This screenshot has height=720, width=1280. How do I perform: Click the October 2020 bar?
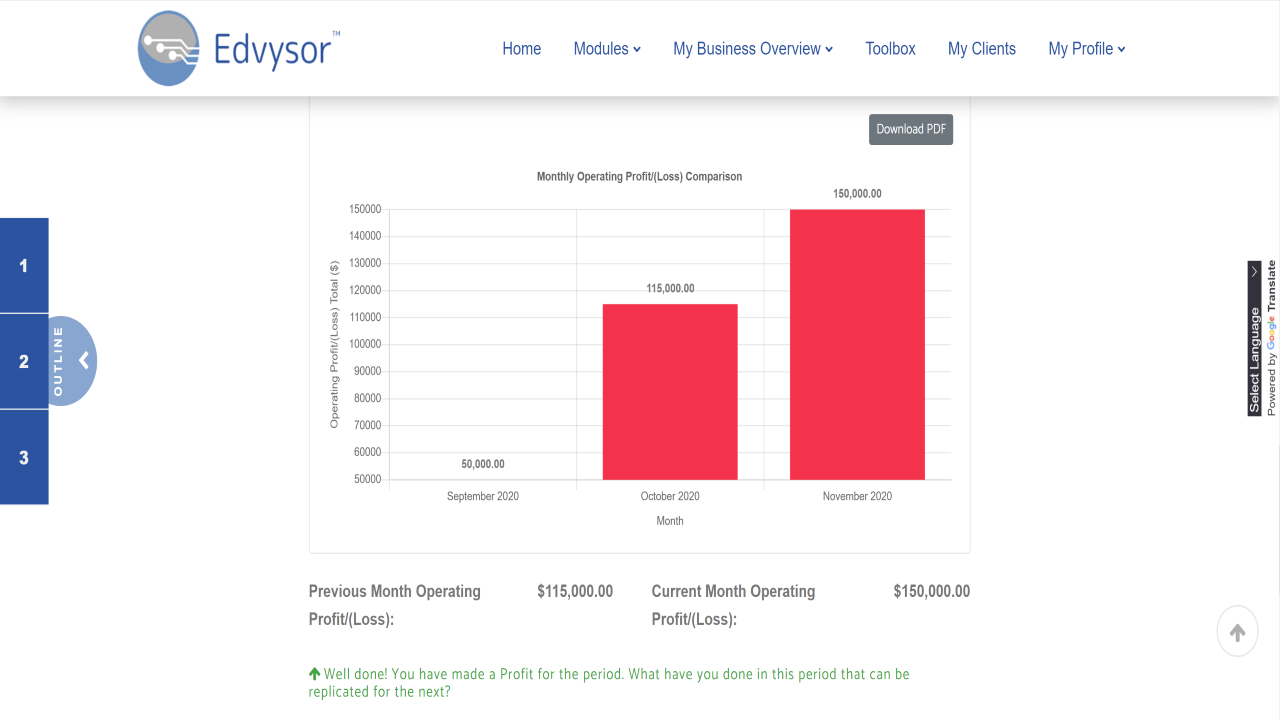670,392
